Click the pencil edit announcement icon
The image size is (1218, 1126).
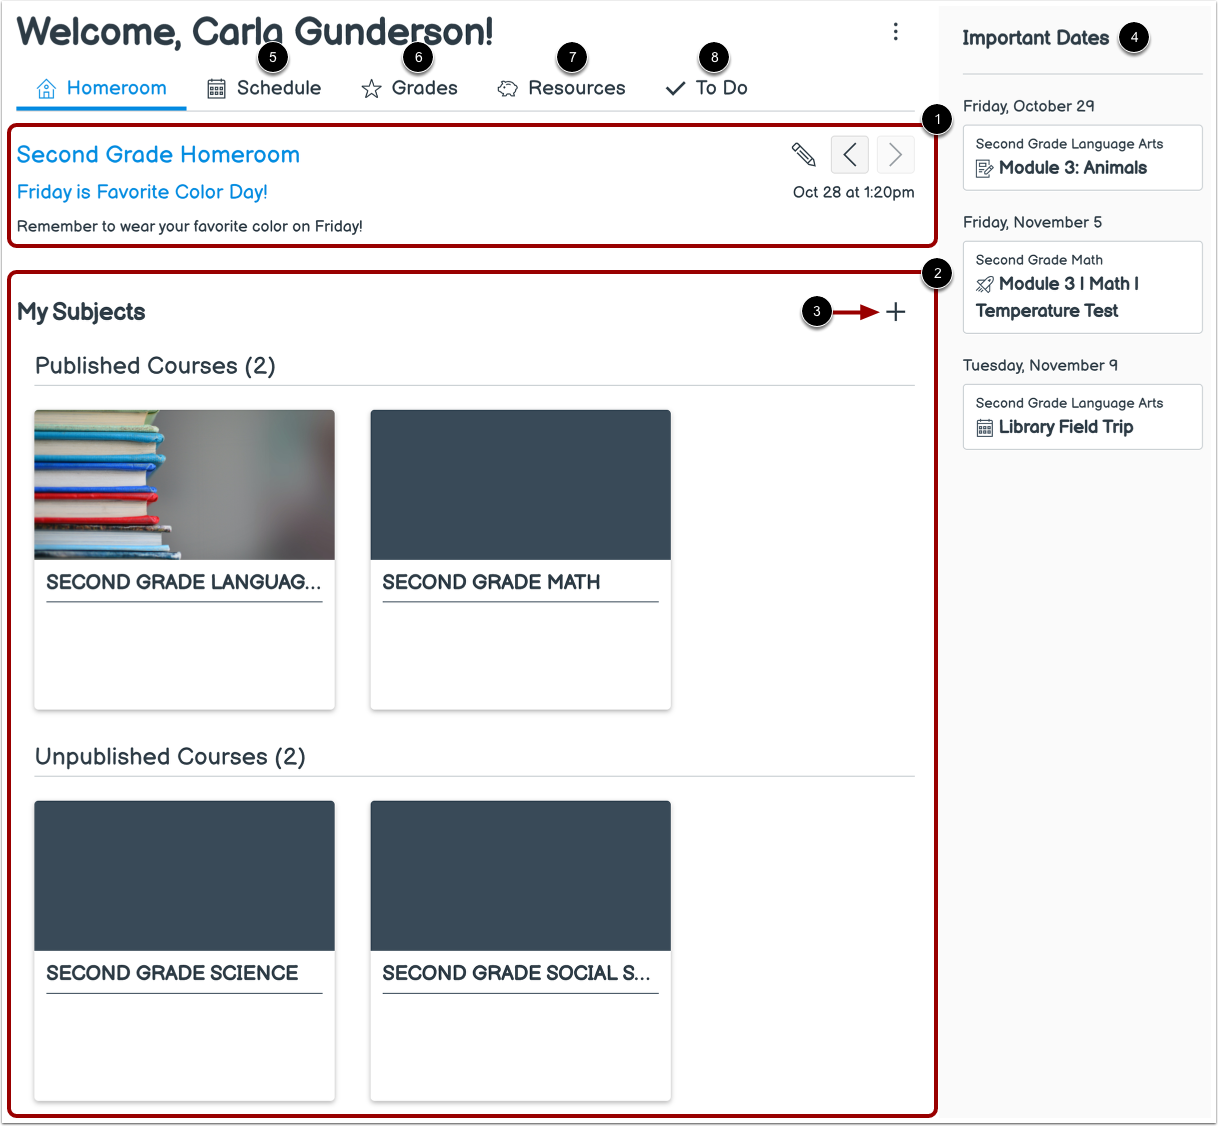(x=803, y=154)
